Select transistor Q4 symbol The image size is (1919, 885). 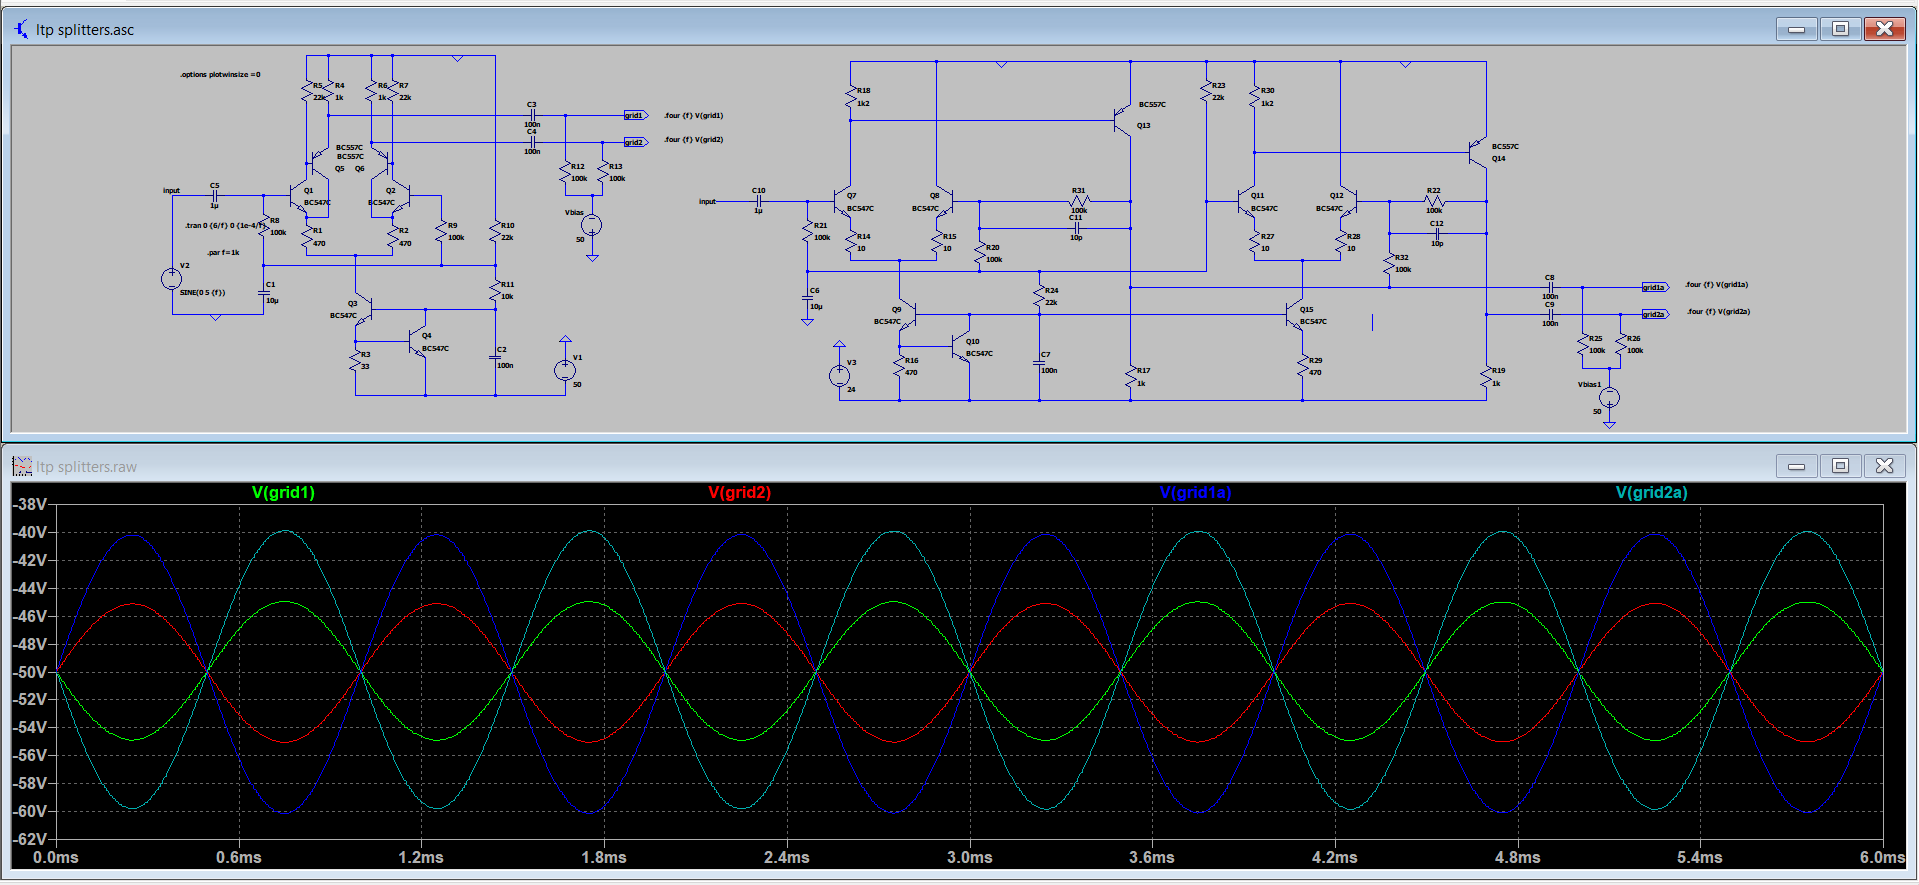pos(418,342)
